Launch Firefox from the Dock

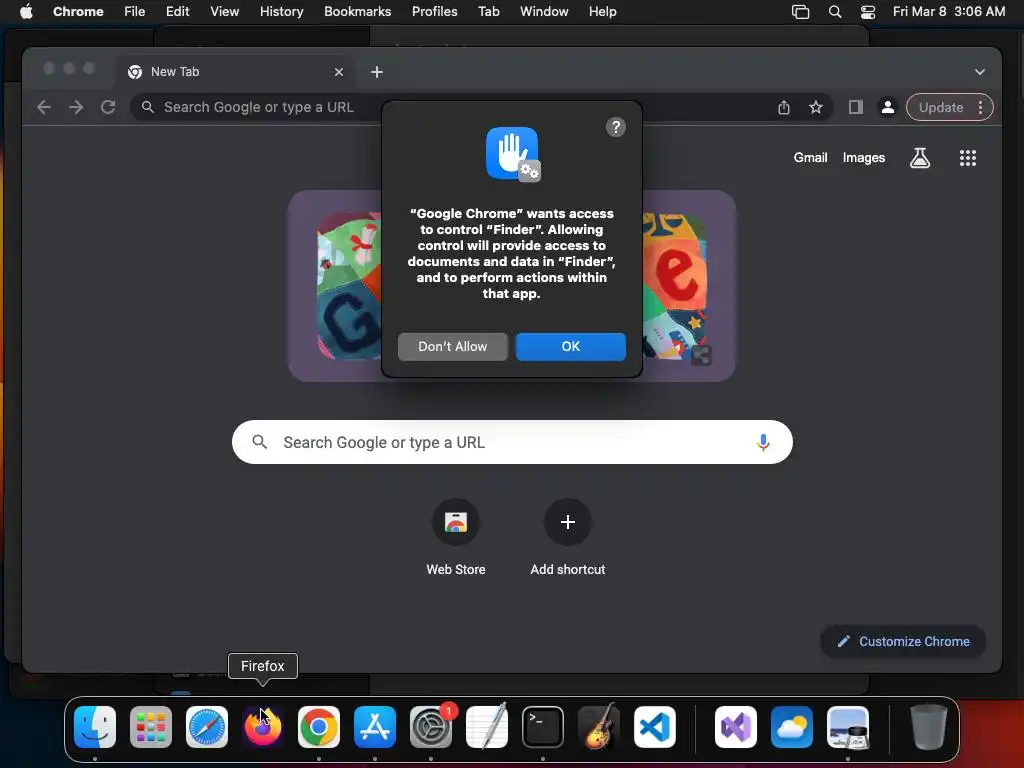coord(263,727)
